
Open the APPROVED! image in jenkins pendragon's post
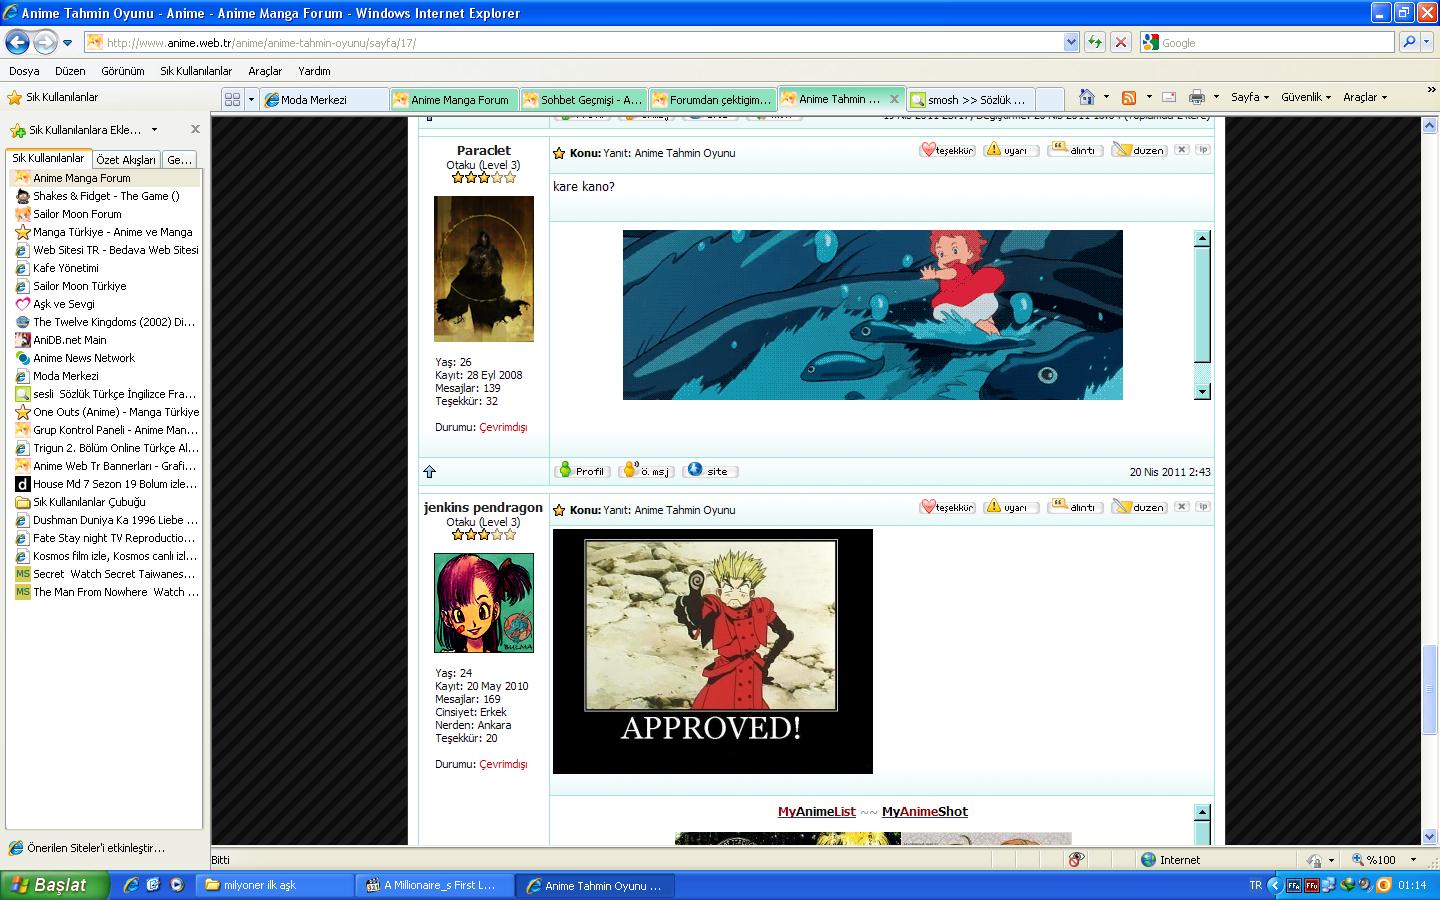(x=713, y=651)
